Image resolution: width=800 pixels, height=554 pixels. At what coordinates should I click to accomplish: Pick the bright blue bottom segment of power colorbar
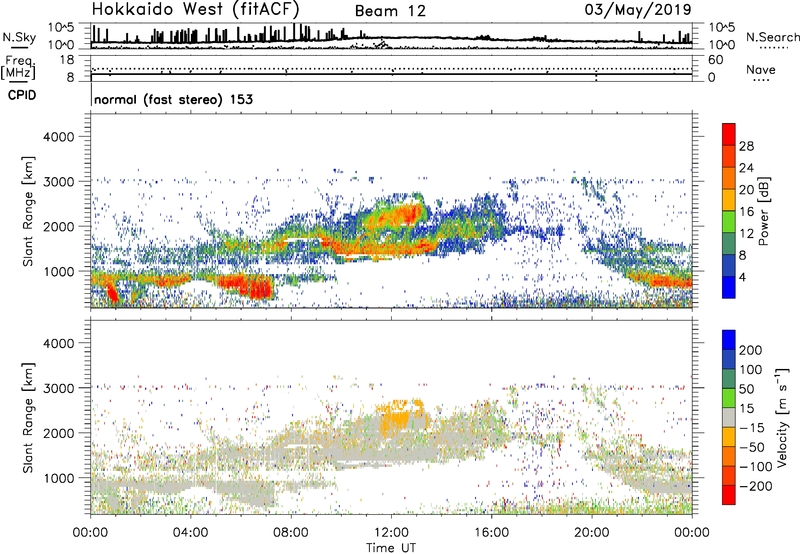click(729, 287)
